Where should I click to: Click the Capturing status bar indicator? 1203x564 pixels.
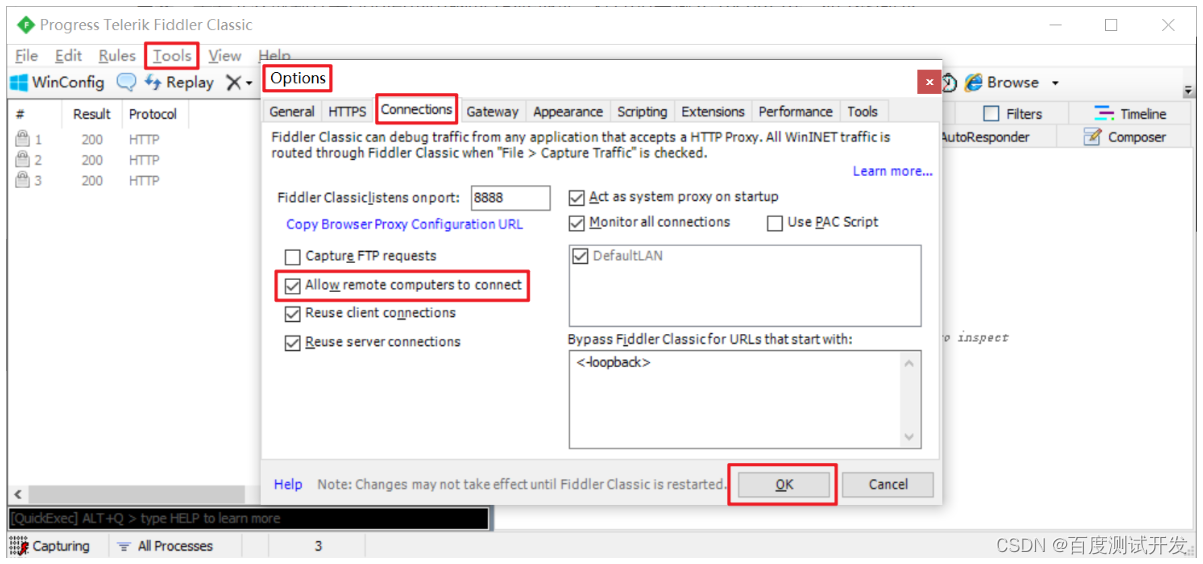pyautogui.click(x=51, y=546)
